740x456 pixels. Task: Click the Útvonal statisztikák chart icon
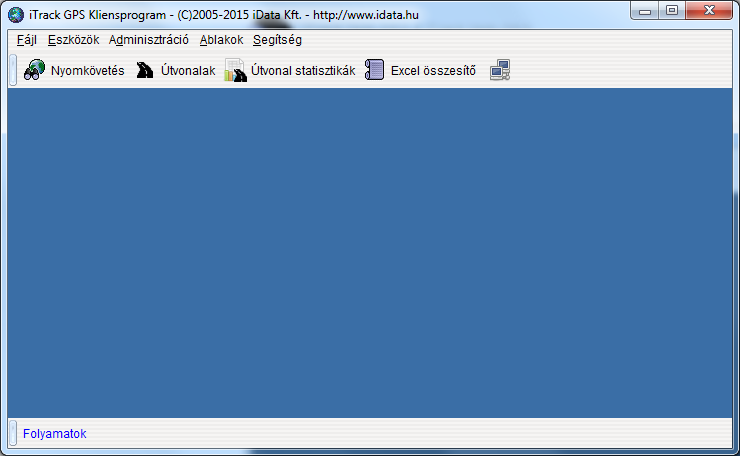(235, 70)
